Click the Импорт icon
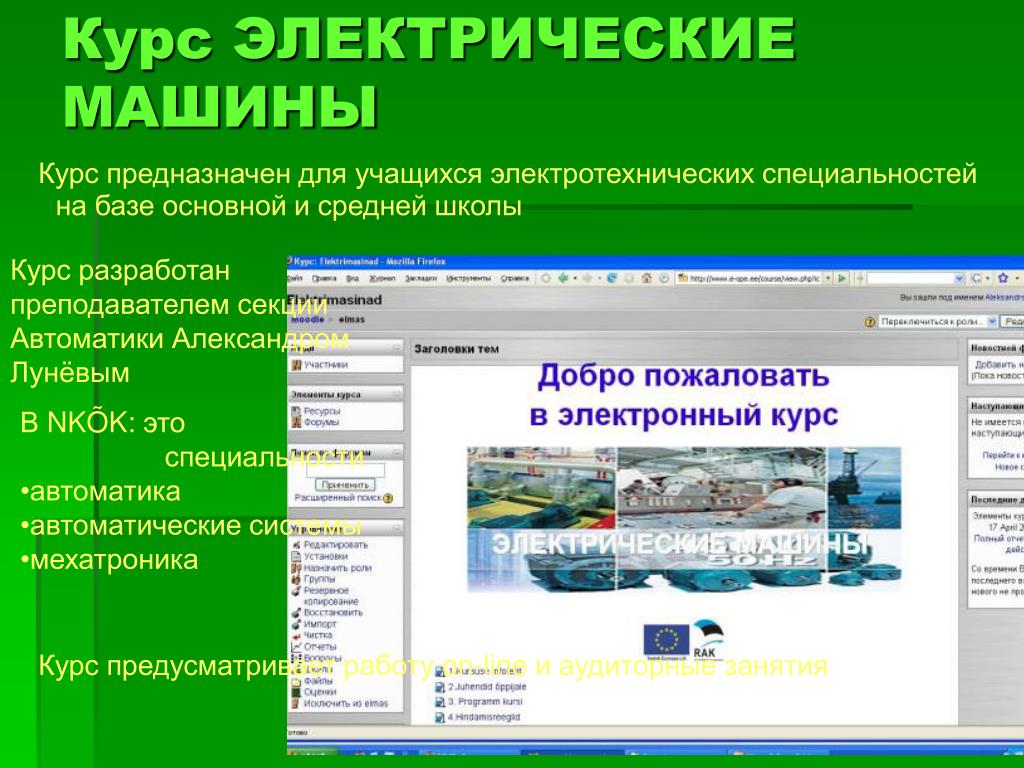 [x=296, y=624]
